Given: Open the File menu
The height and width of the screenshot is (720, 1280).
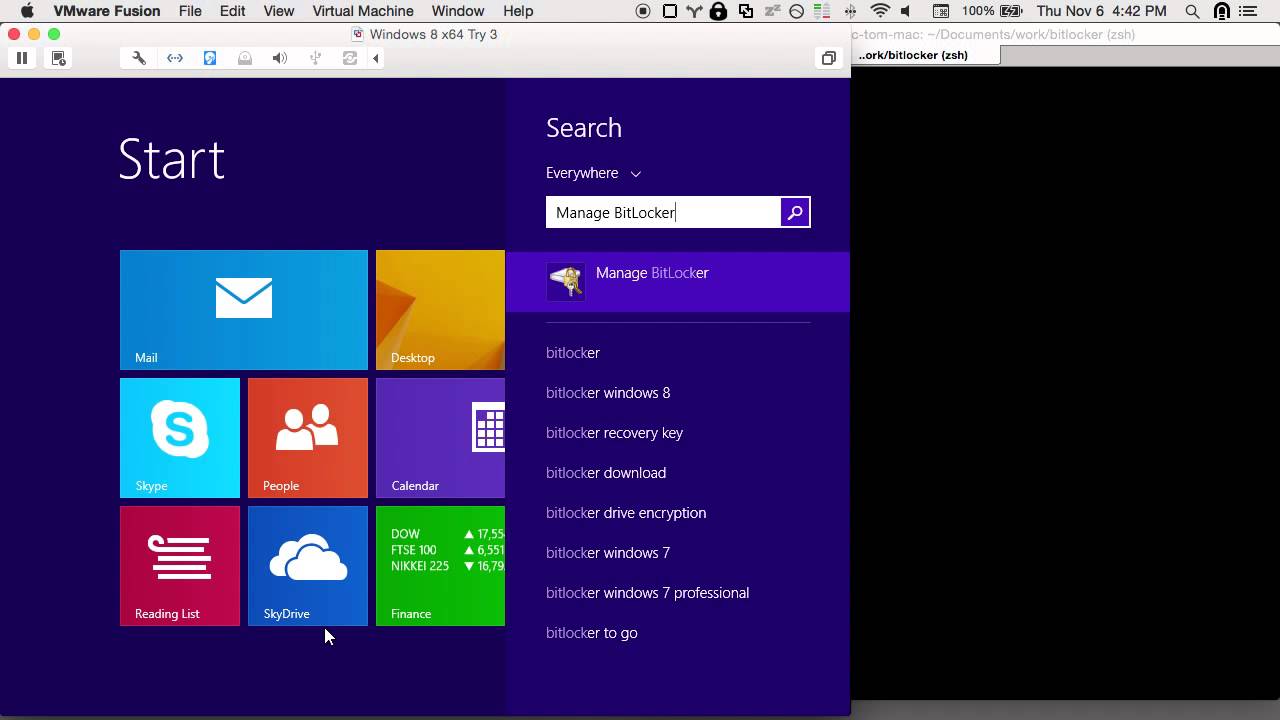Looking at the screenshot, I should click(190, 11).
